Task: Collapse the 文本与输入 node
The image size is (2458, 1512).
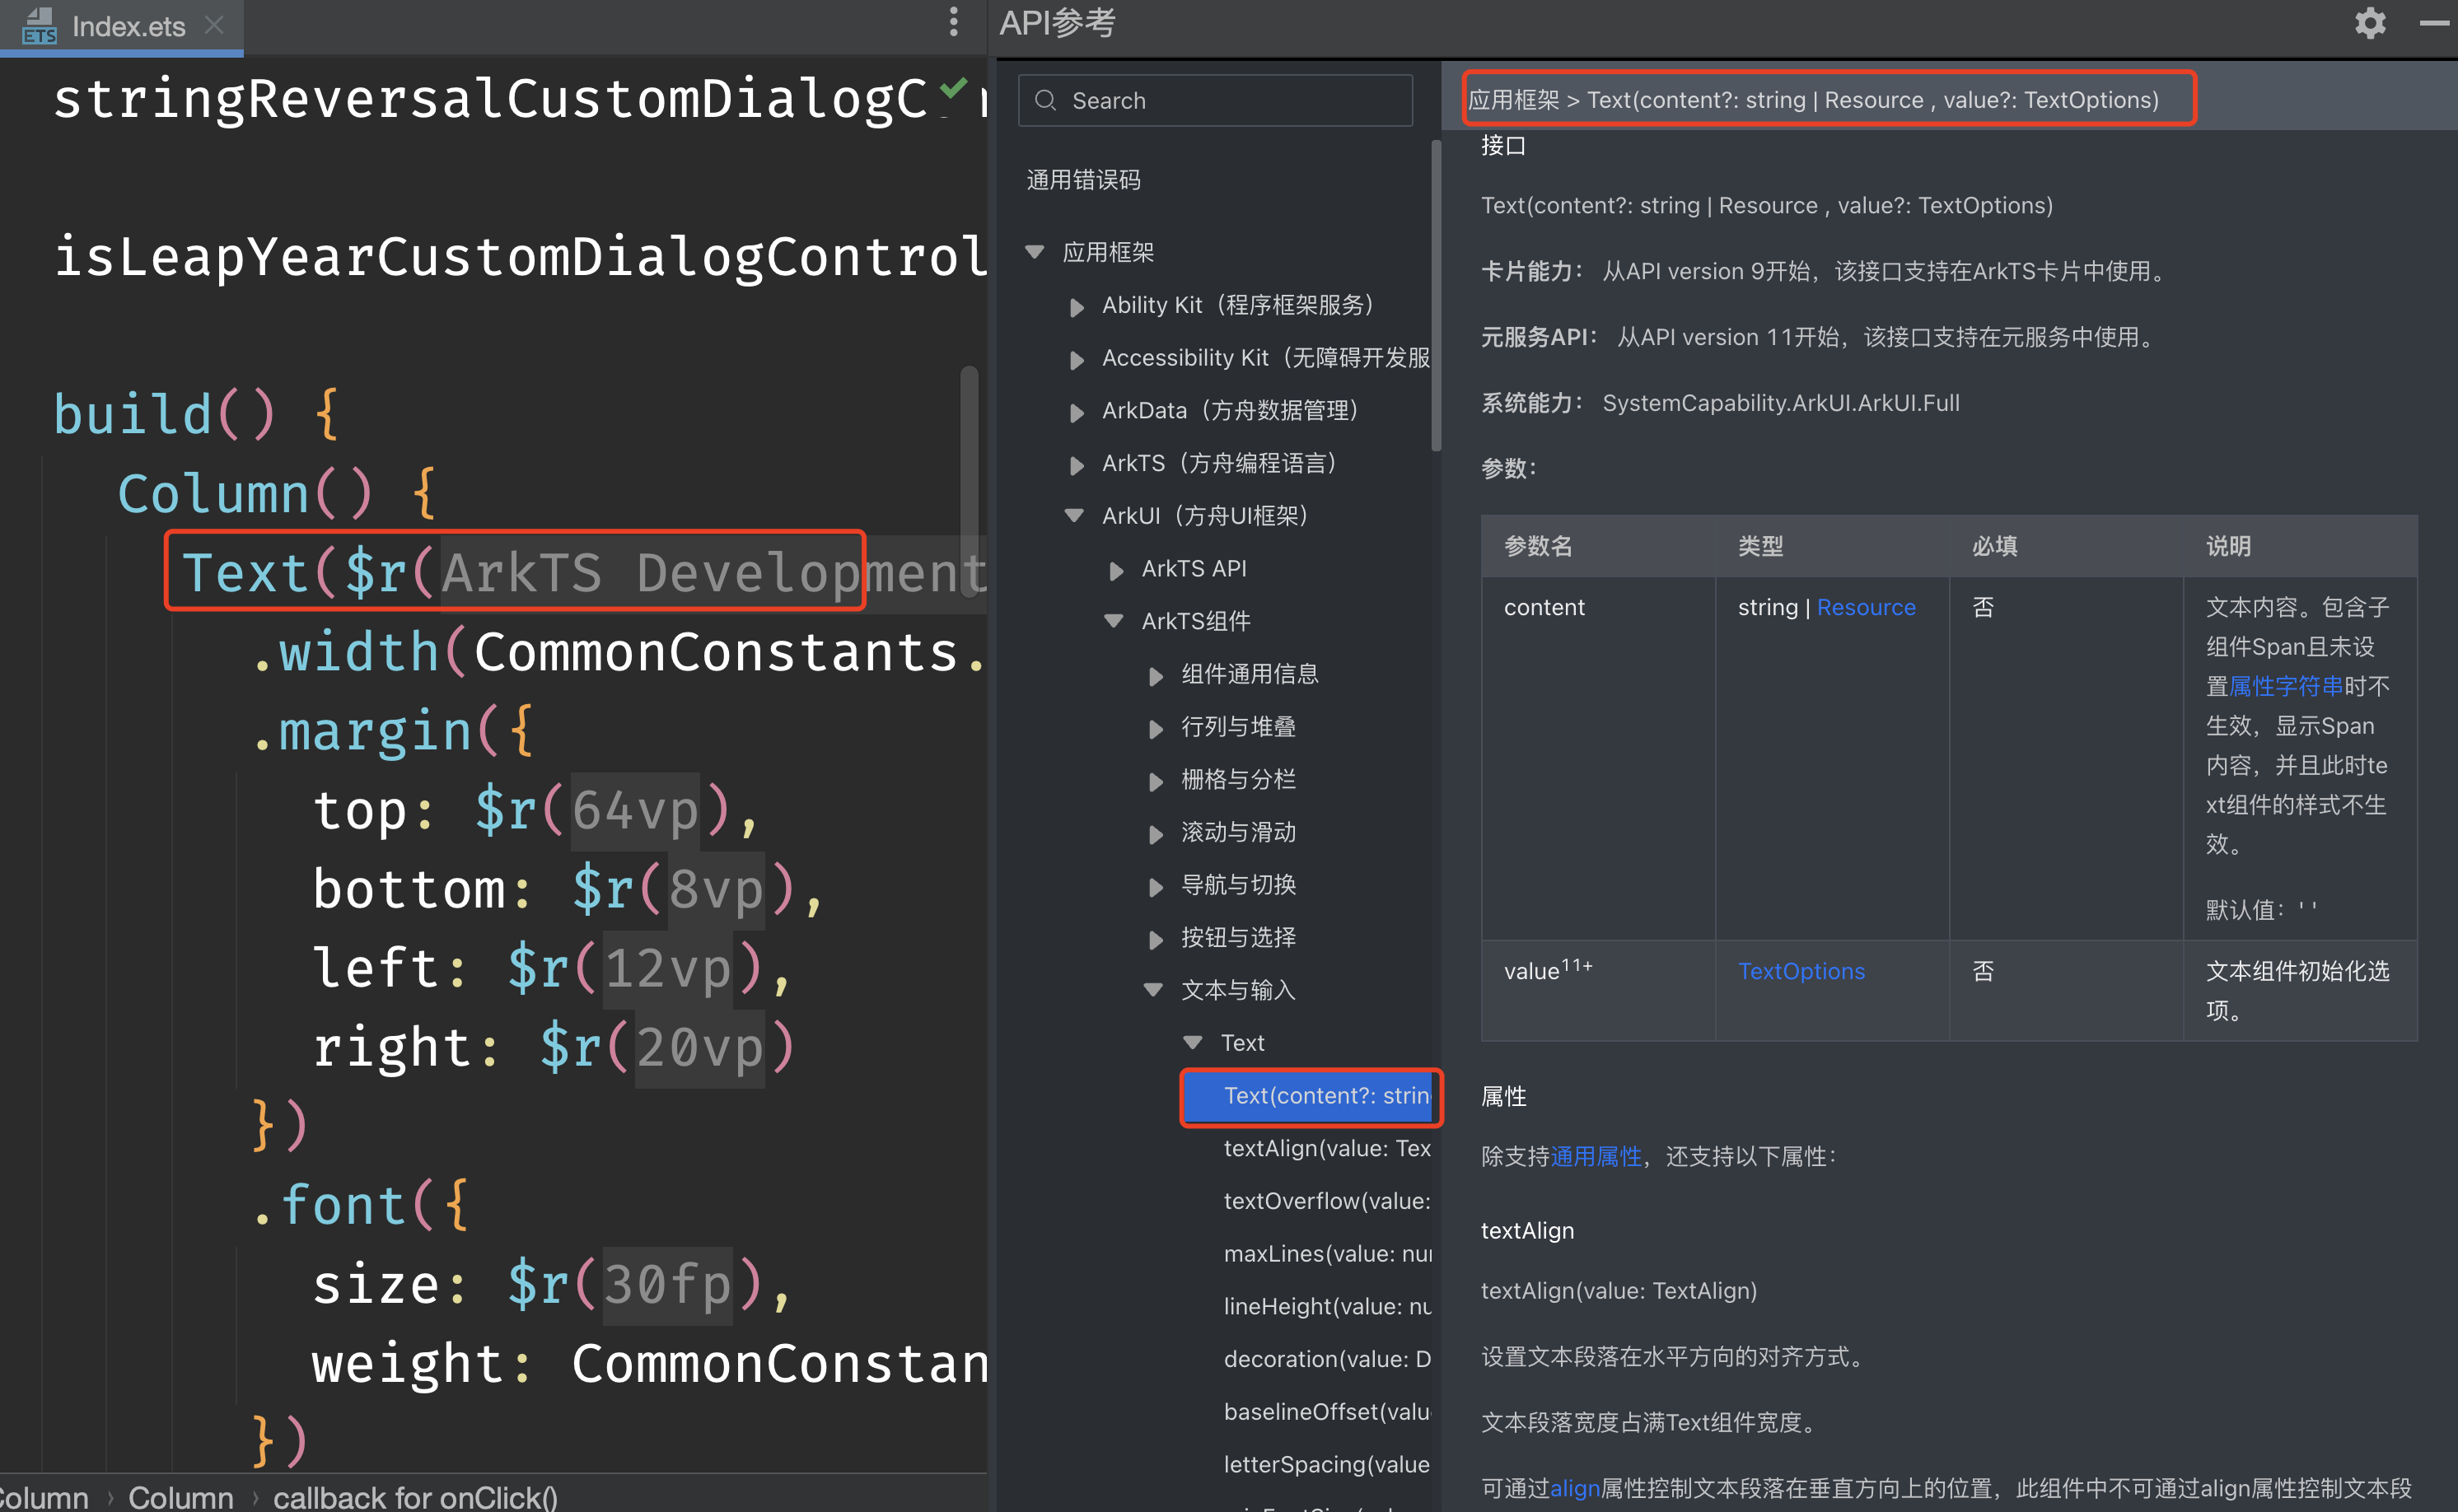Action: 1153,990
